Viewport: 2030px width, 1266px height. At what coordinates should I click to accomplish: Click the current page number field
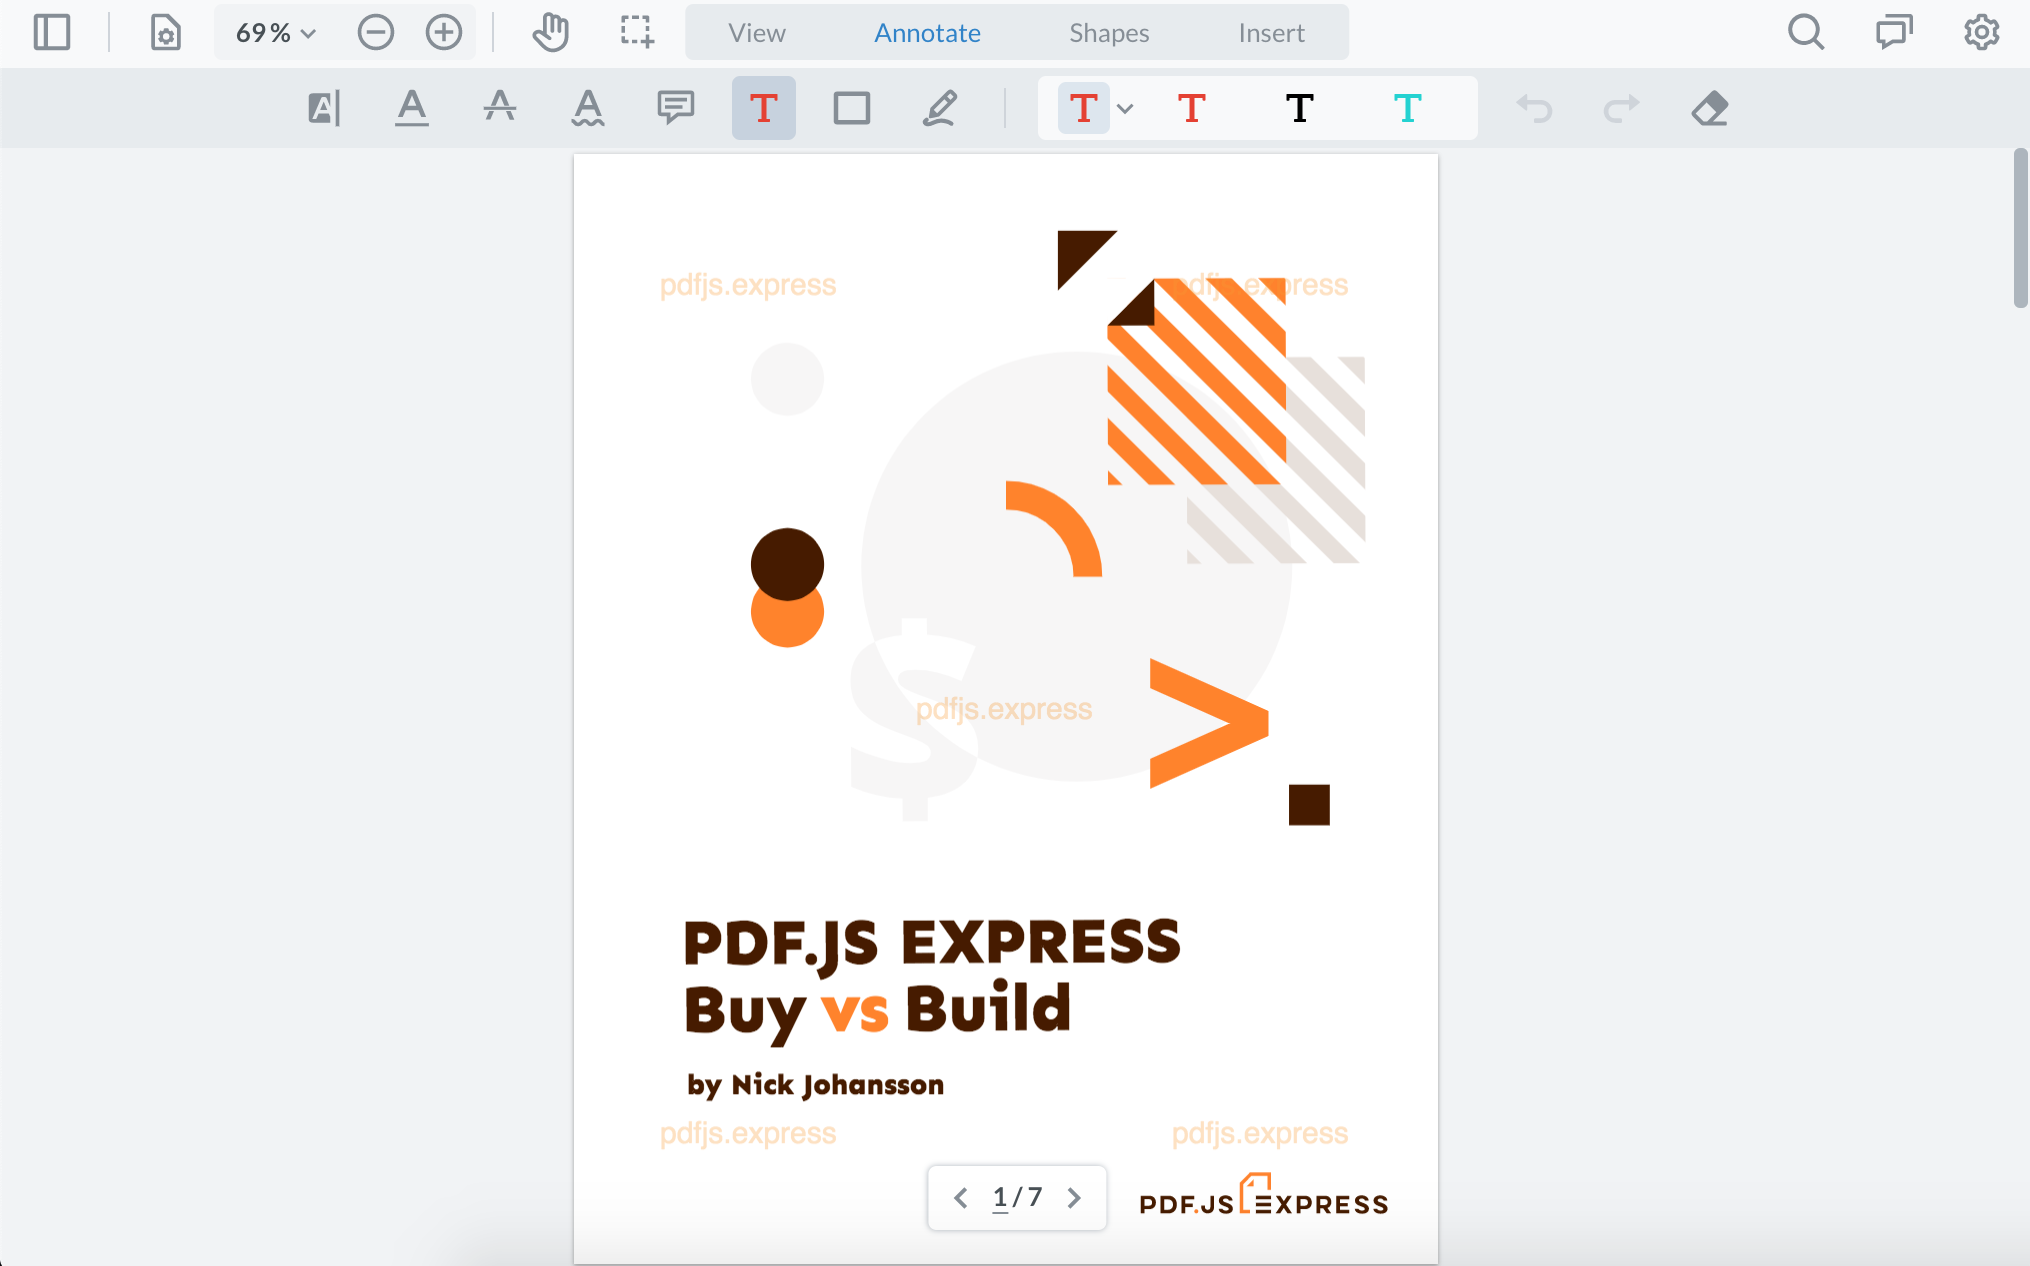[x=1000, y=1197]
